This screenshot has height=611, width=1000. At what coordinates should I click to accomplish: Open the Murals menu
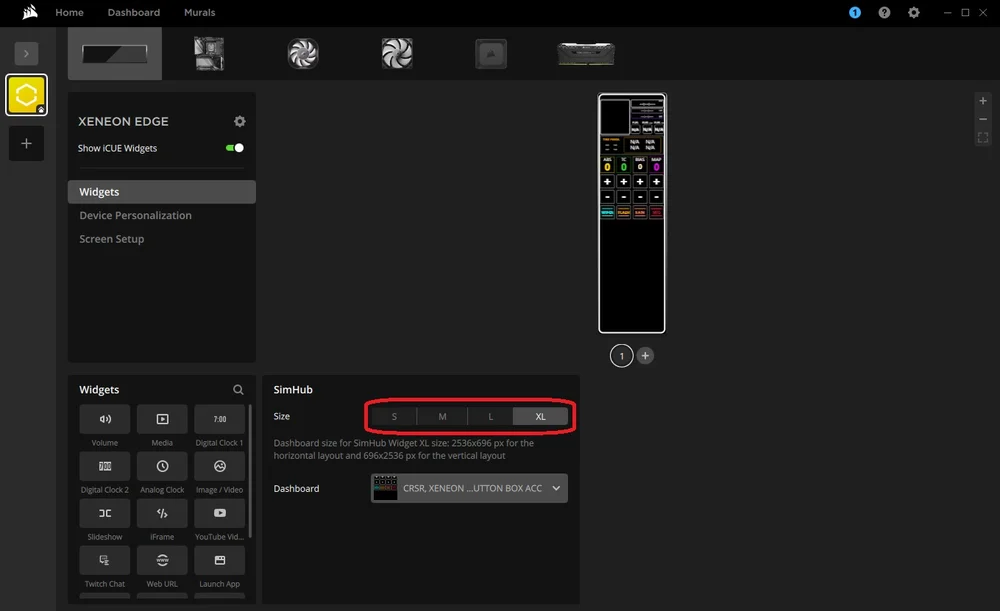[x=199, y=12]
